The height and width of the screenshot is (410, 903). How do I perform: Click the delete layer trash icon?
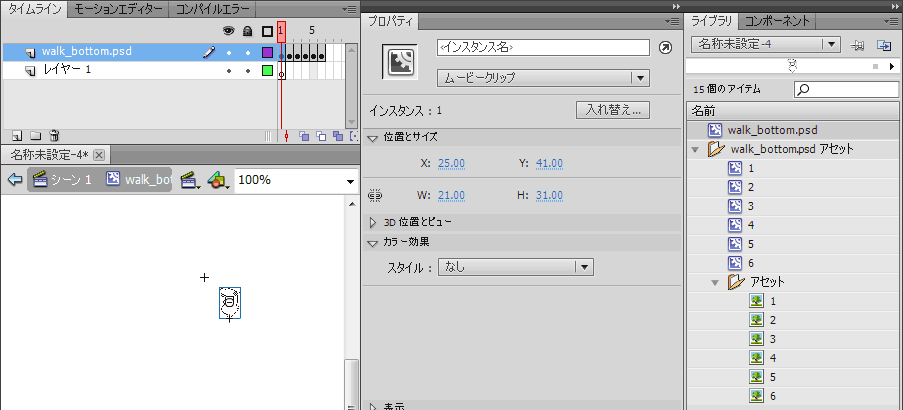[54, 135]
